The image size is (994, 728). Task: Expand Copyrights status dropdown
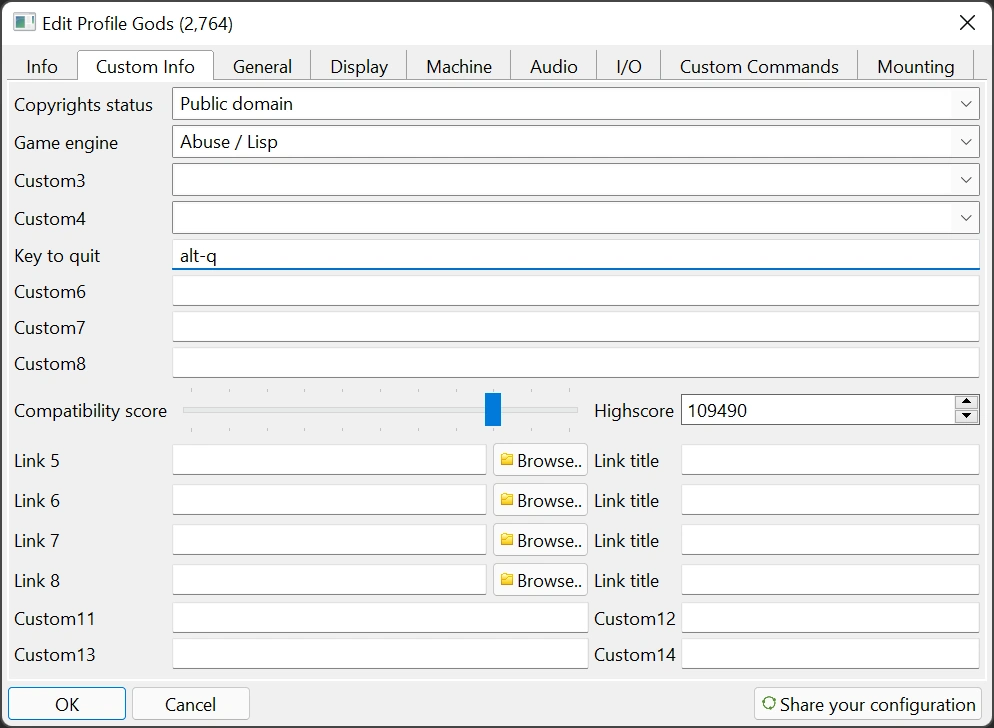coord(965,104)
